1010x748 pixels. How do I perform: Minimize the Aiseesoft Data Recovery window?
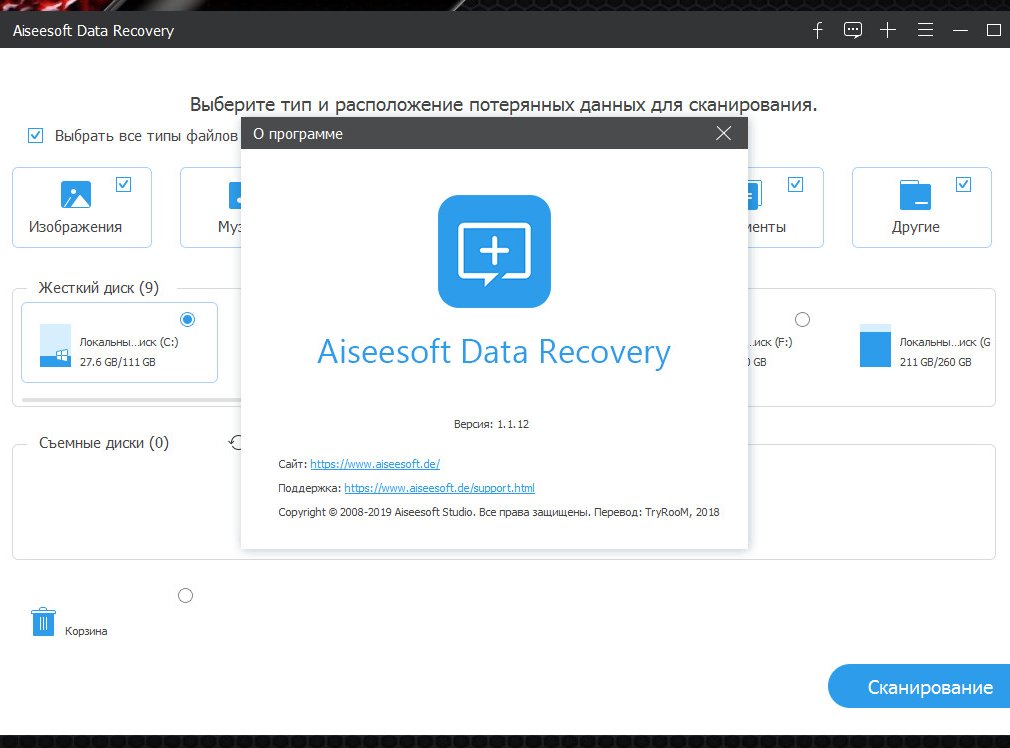pyautogui.click(x=960, y=30)
